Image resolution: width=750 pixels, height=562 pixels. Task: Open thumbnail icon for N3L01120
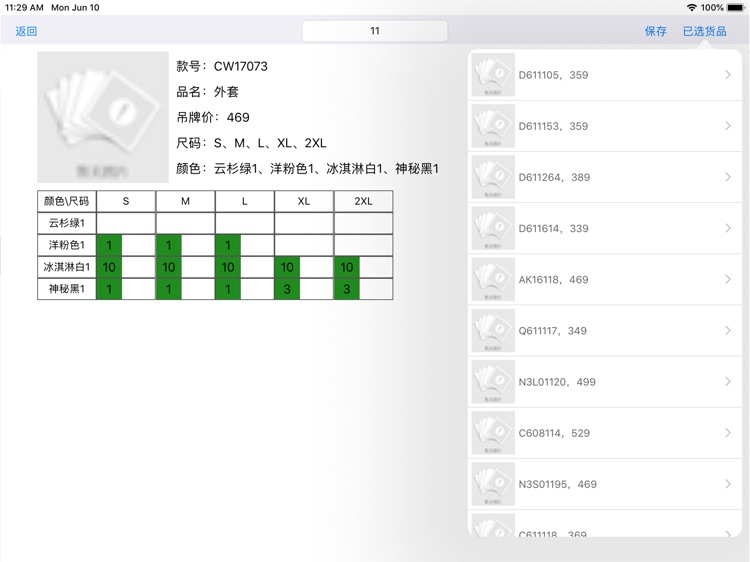point(493,382)
